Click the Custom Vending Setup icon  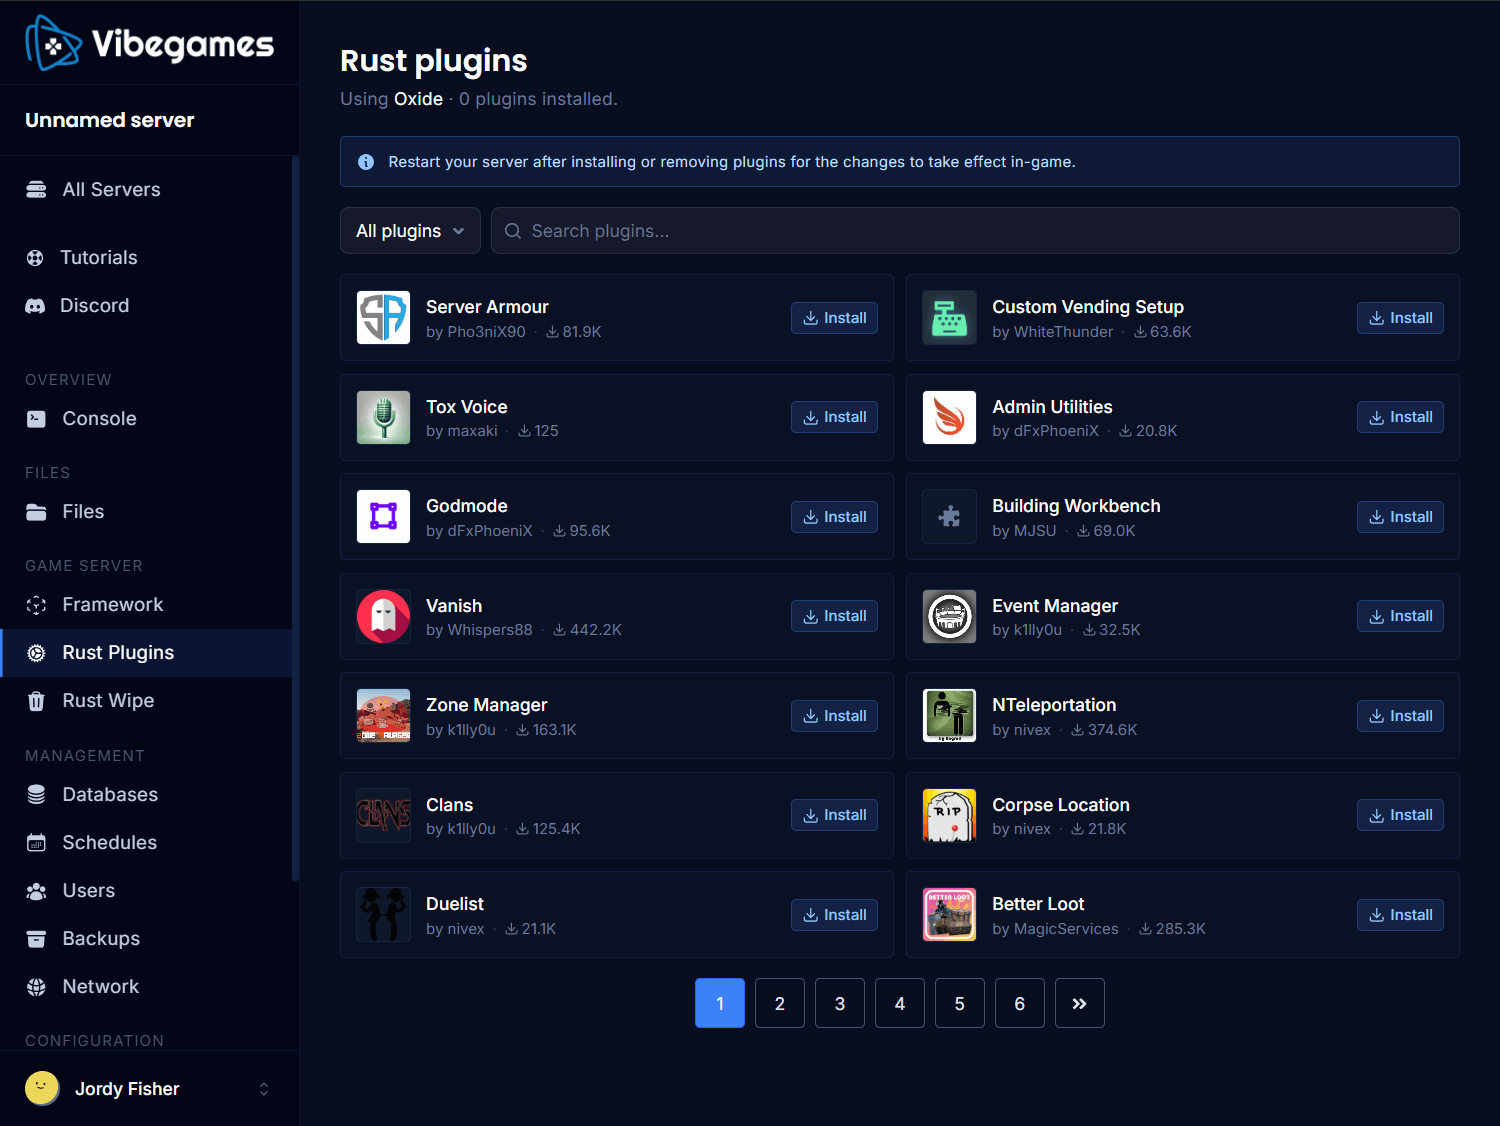[x=949, y=317]
